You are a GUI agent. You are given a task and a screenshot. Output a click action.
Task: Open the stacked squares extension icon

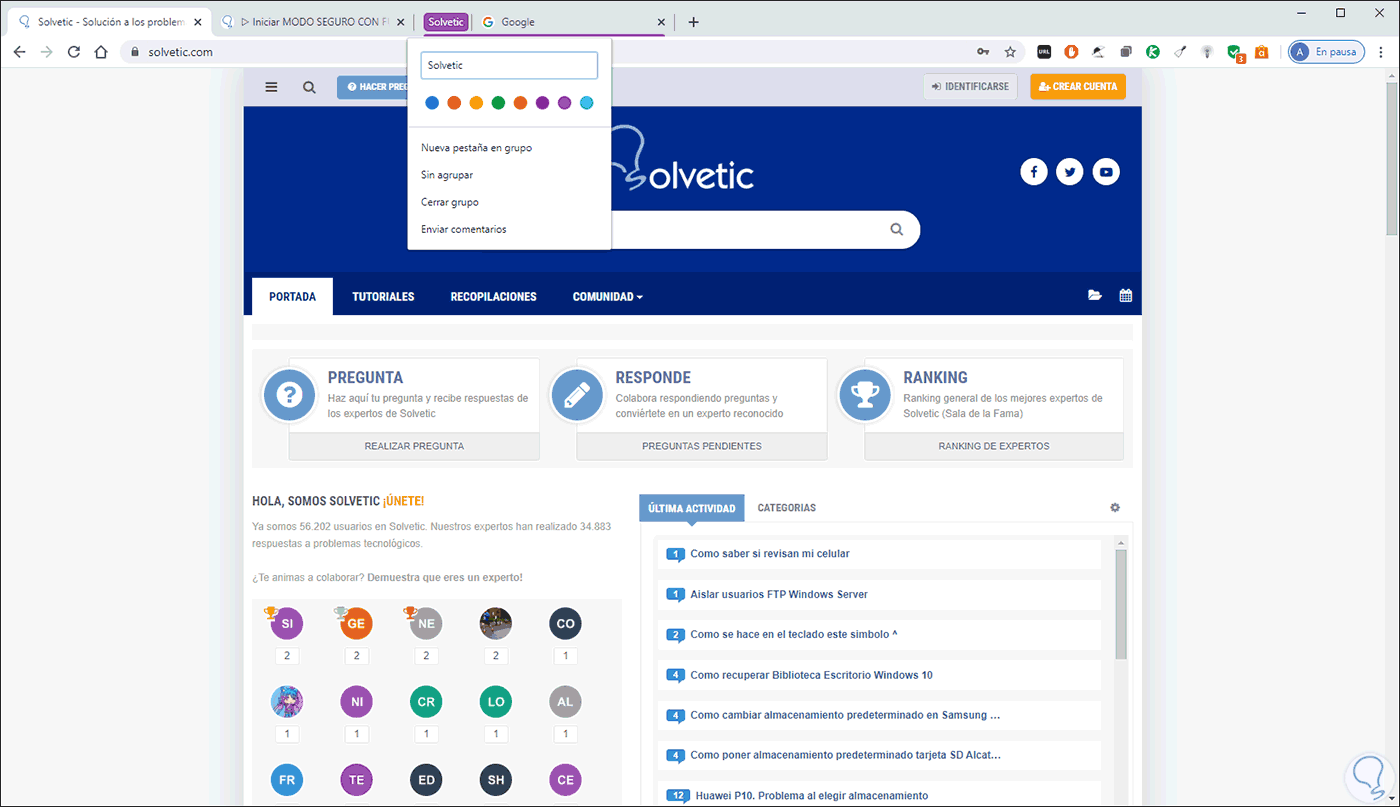pyautogui.click(x=1126, y=52)
